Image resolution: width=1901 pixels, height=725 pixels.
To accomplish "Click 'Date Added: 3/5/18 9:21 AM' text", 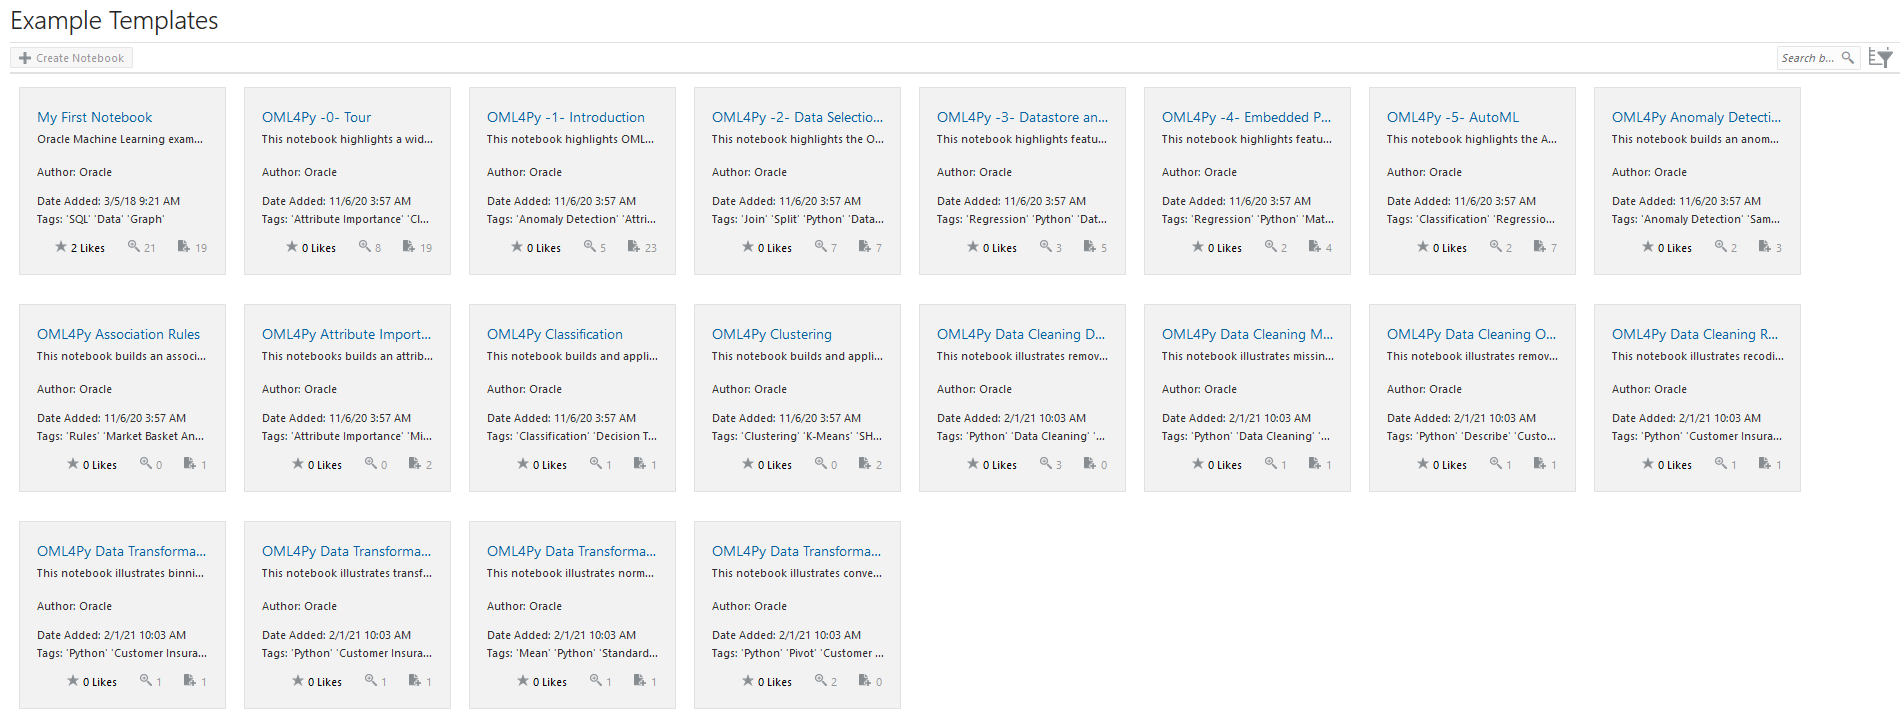I will point(109,201).
